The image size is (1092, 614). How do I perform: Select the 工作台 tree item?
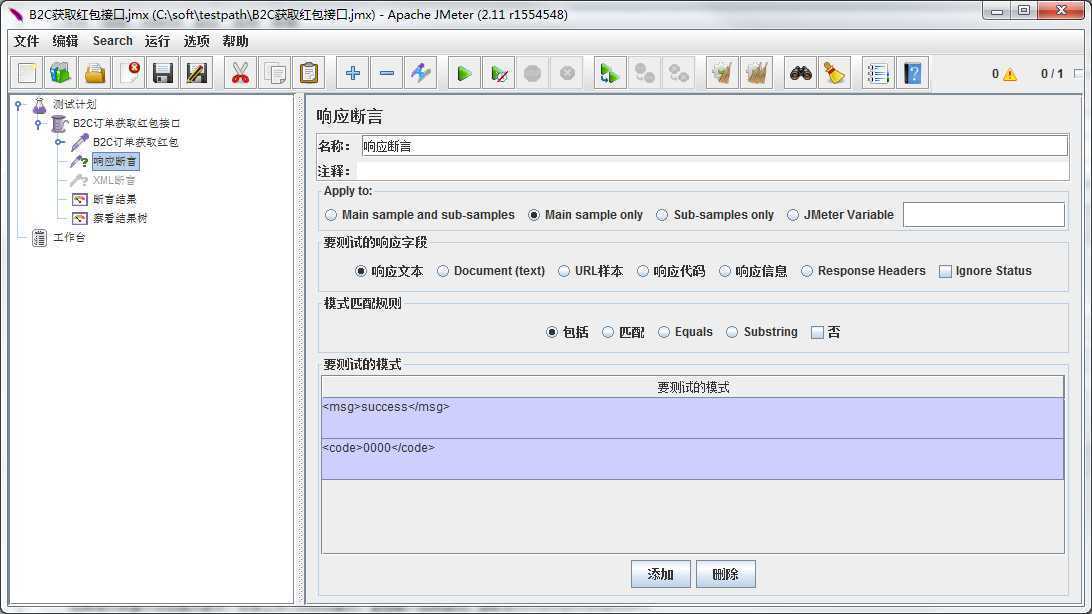point(69,237)
